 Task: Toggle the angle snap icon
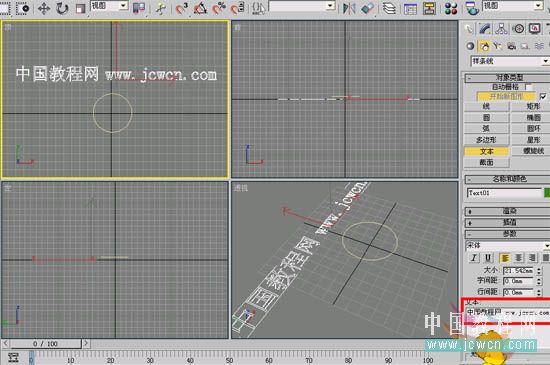[x=200, y=8]
